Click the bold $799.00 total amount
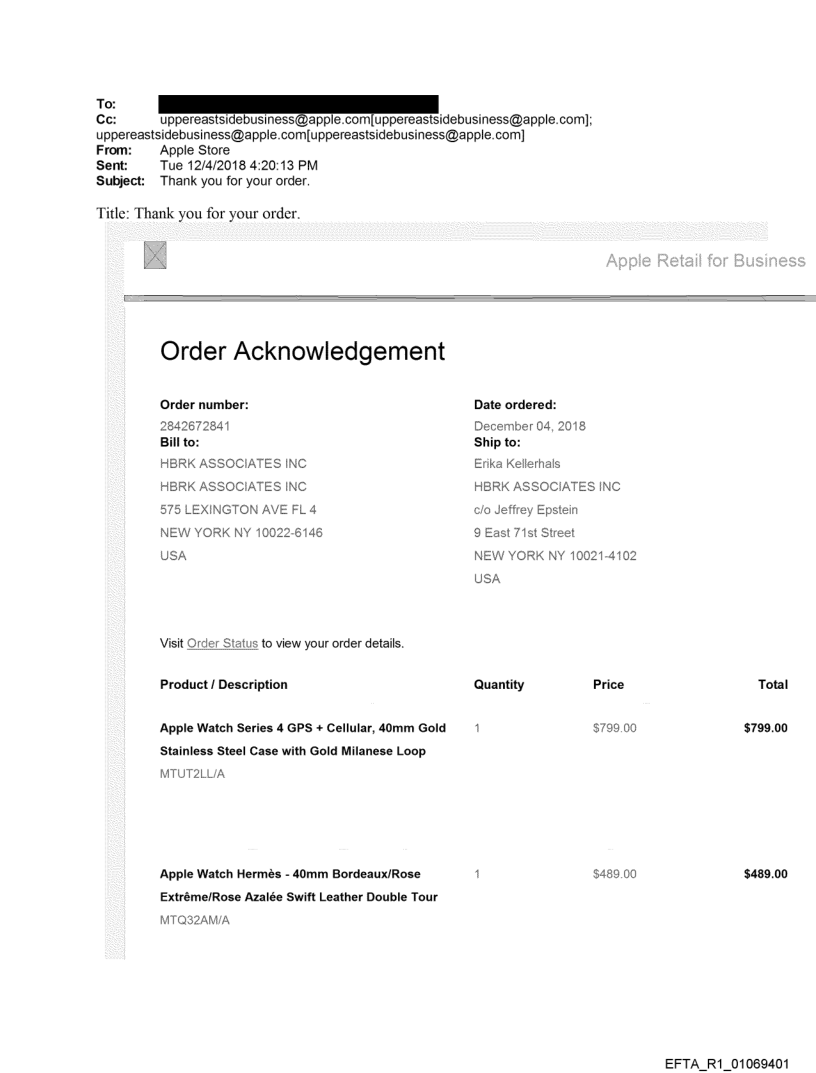 click(x=763, y=727)
